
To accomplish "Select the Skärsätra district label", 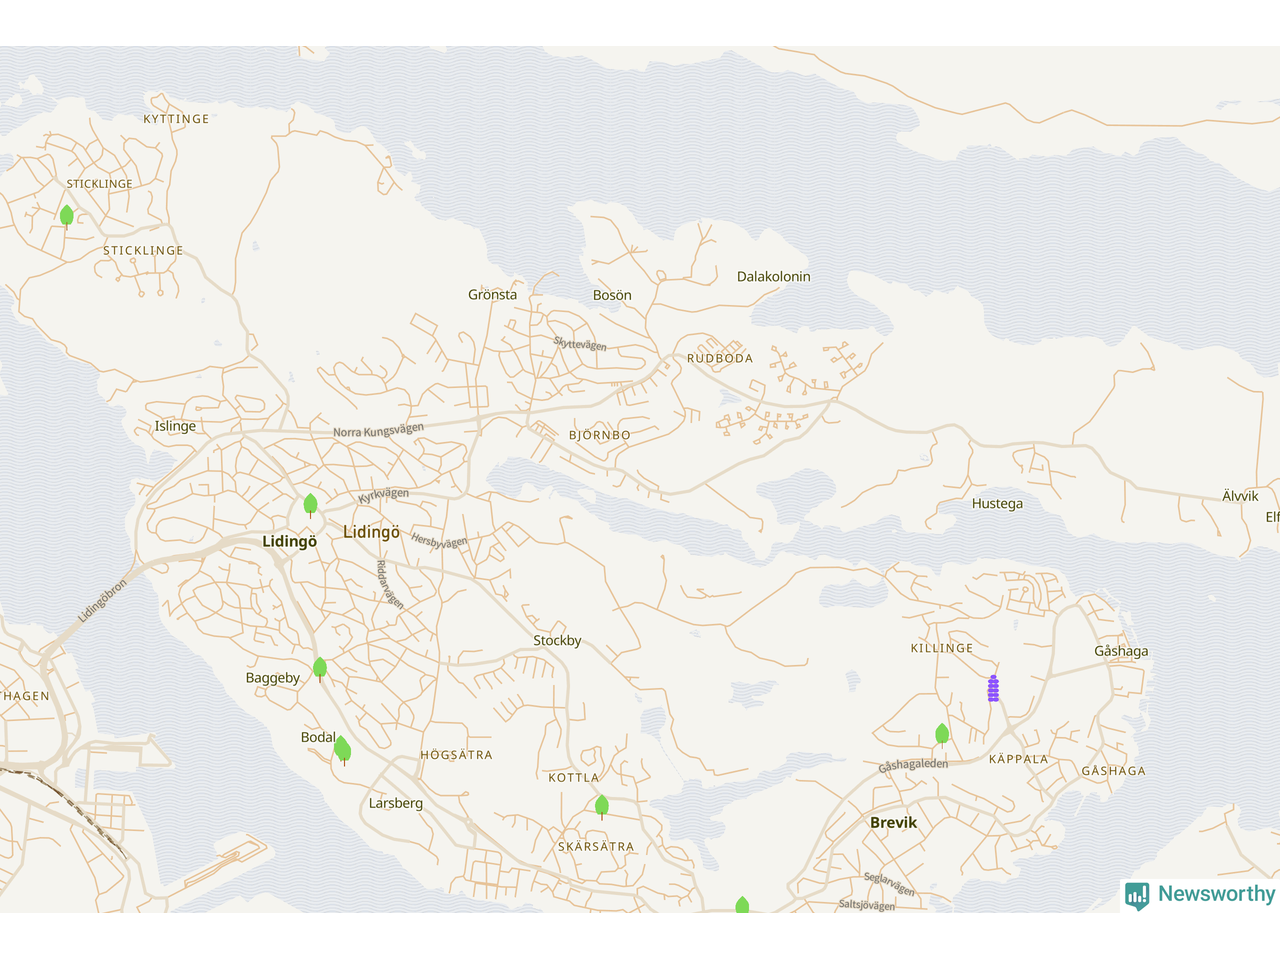I will pos(596,847).
